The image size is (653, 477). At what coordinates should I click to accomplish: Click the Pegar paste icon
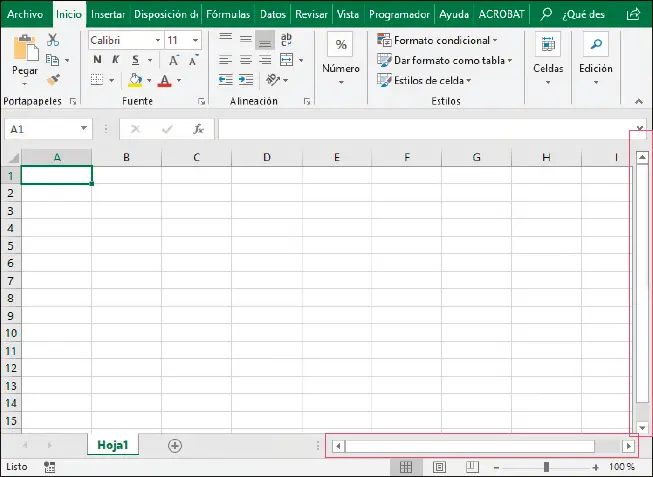click(x=26, y=48)
